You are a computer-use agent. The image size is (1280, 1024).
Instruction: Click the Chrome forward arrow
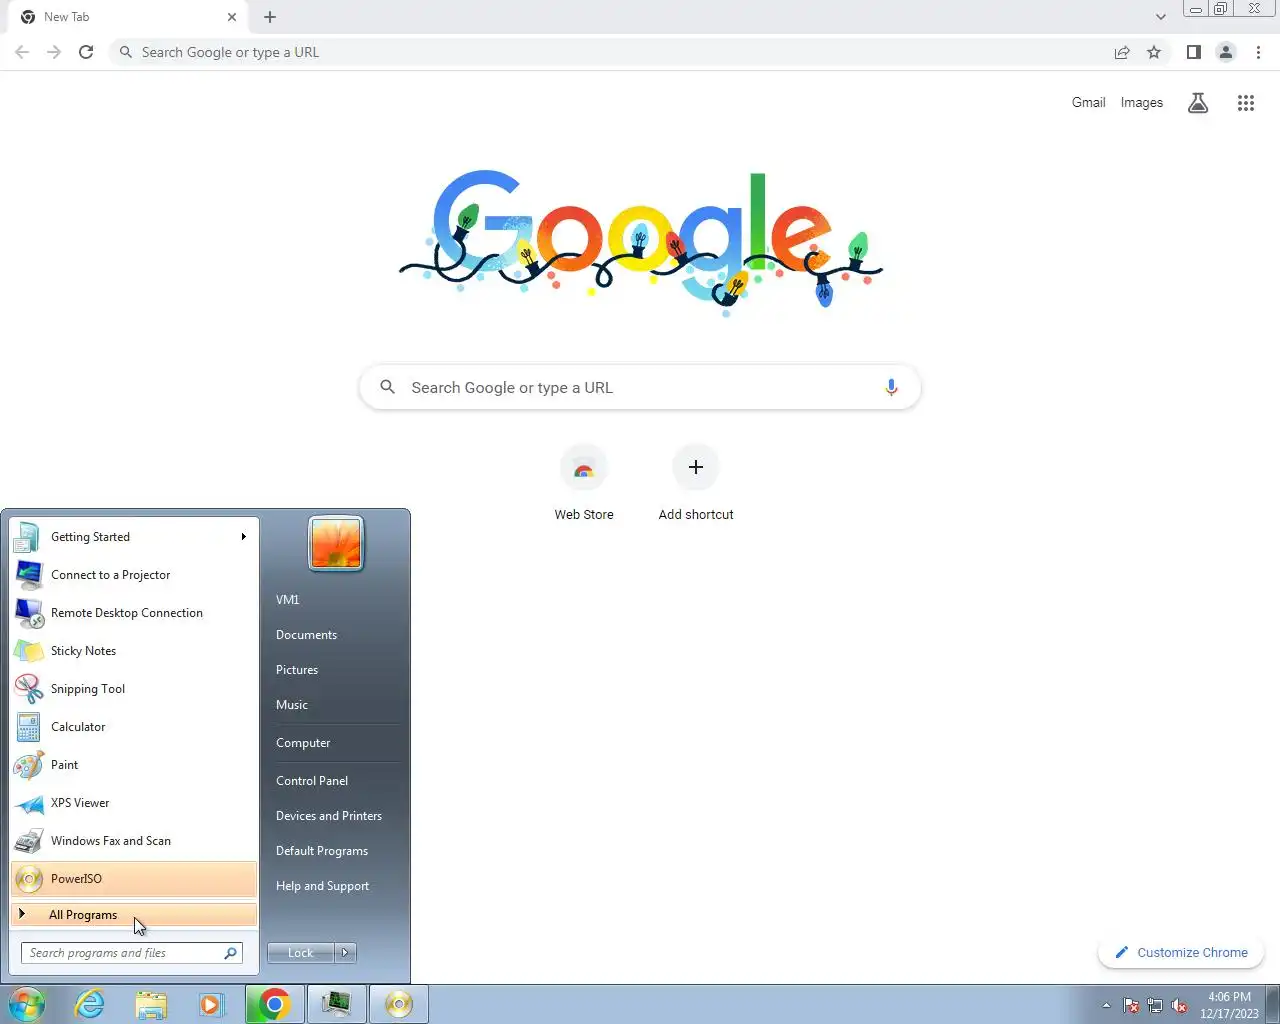tap(54, 52)
